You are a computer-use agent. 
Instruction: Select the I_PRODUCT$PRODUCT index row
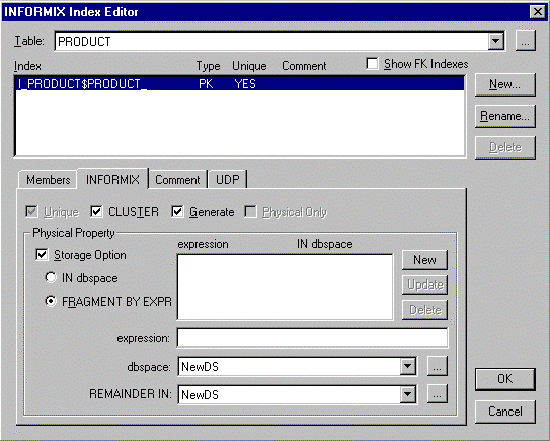240,83
